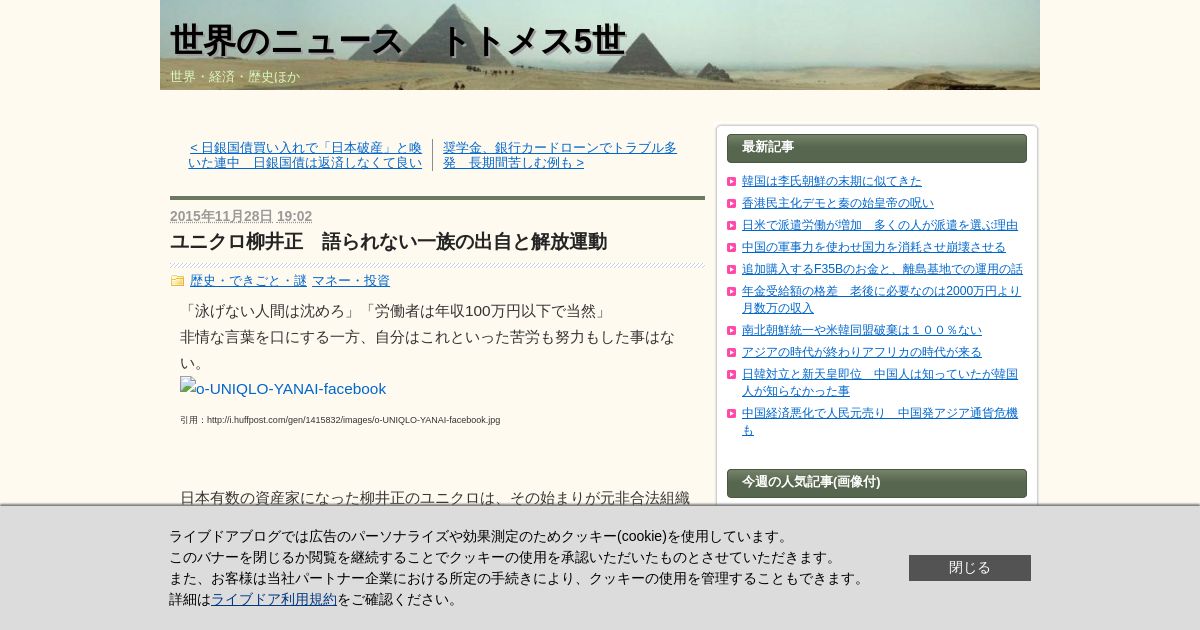The width and height of the screenshot is (1200, 630).
Task: Open category マネー・投資
Action: pyautogui.click(x=351, y=281)
